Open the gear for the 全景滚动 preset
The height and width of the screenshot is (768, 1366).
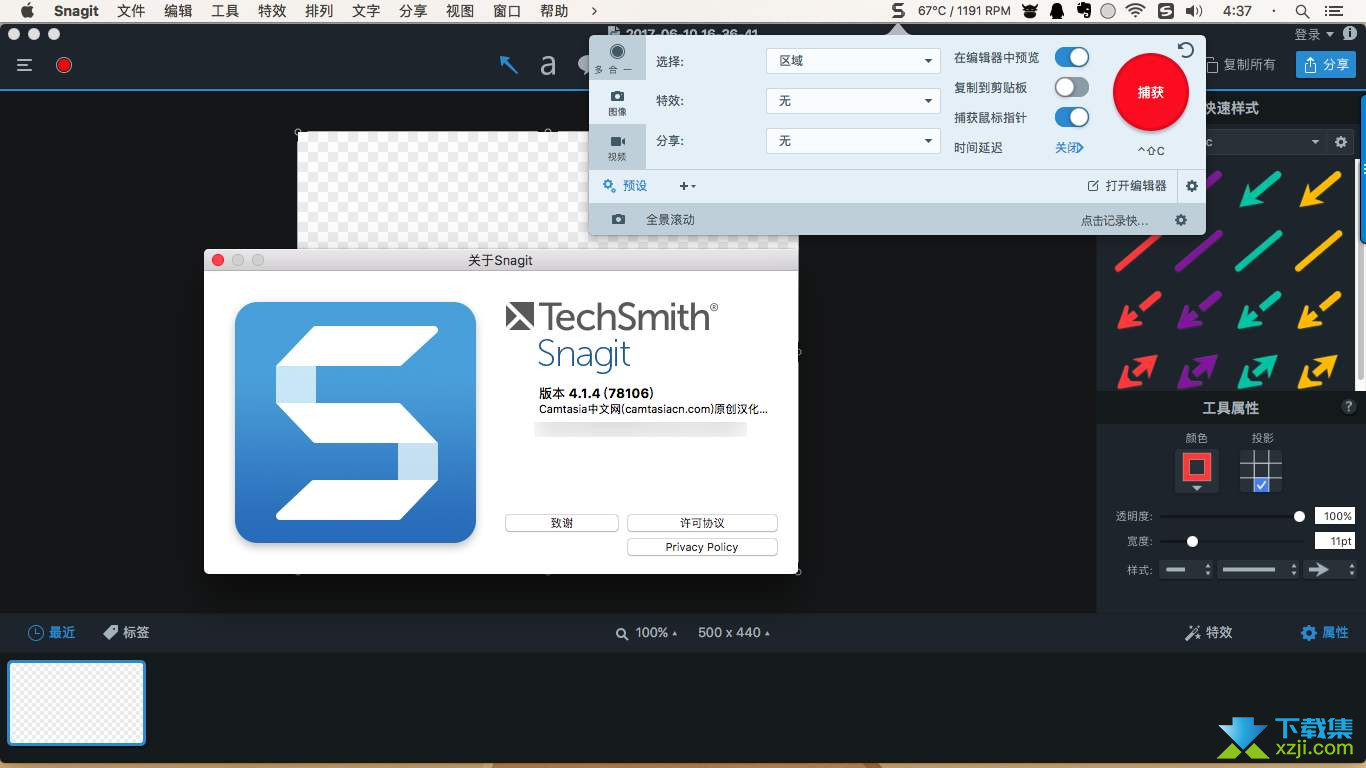[1181, 220]
